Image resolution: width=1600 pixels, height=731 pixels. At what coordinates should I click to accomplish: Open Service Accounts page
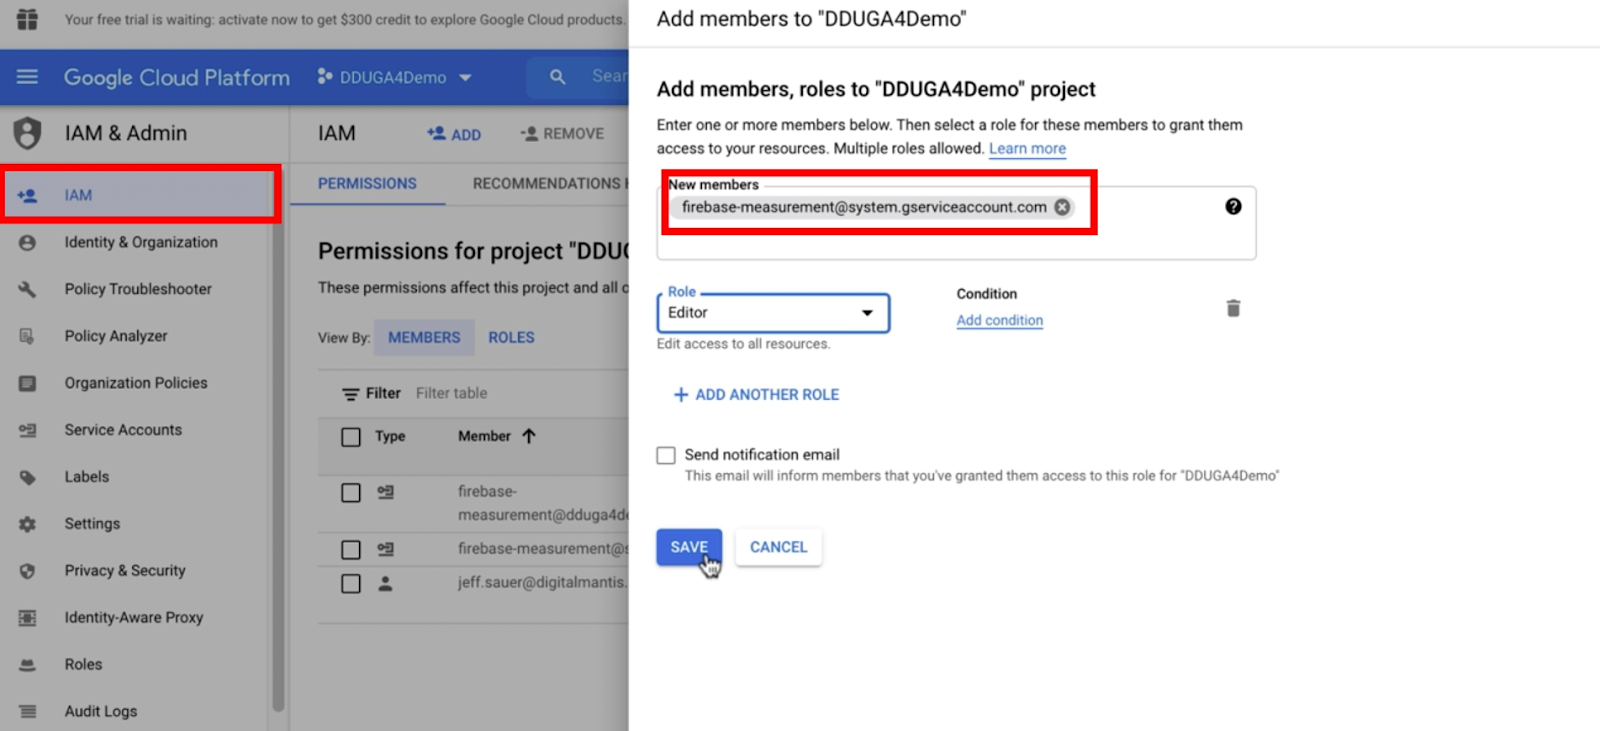(136, 430)
